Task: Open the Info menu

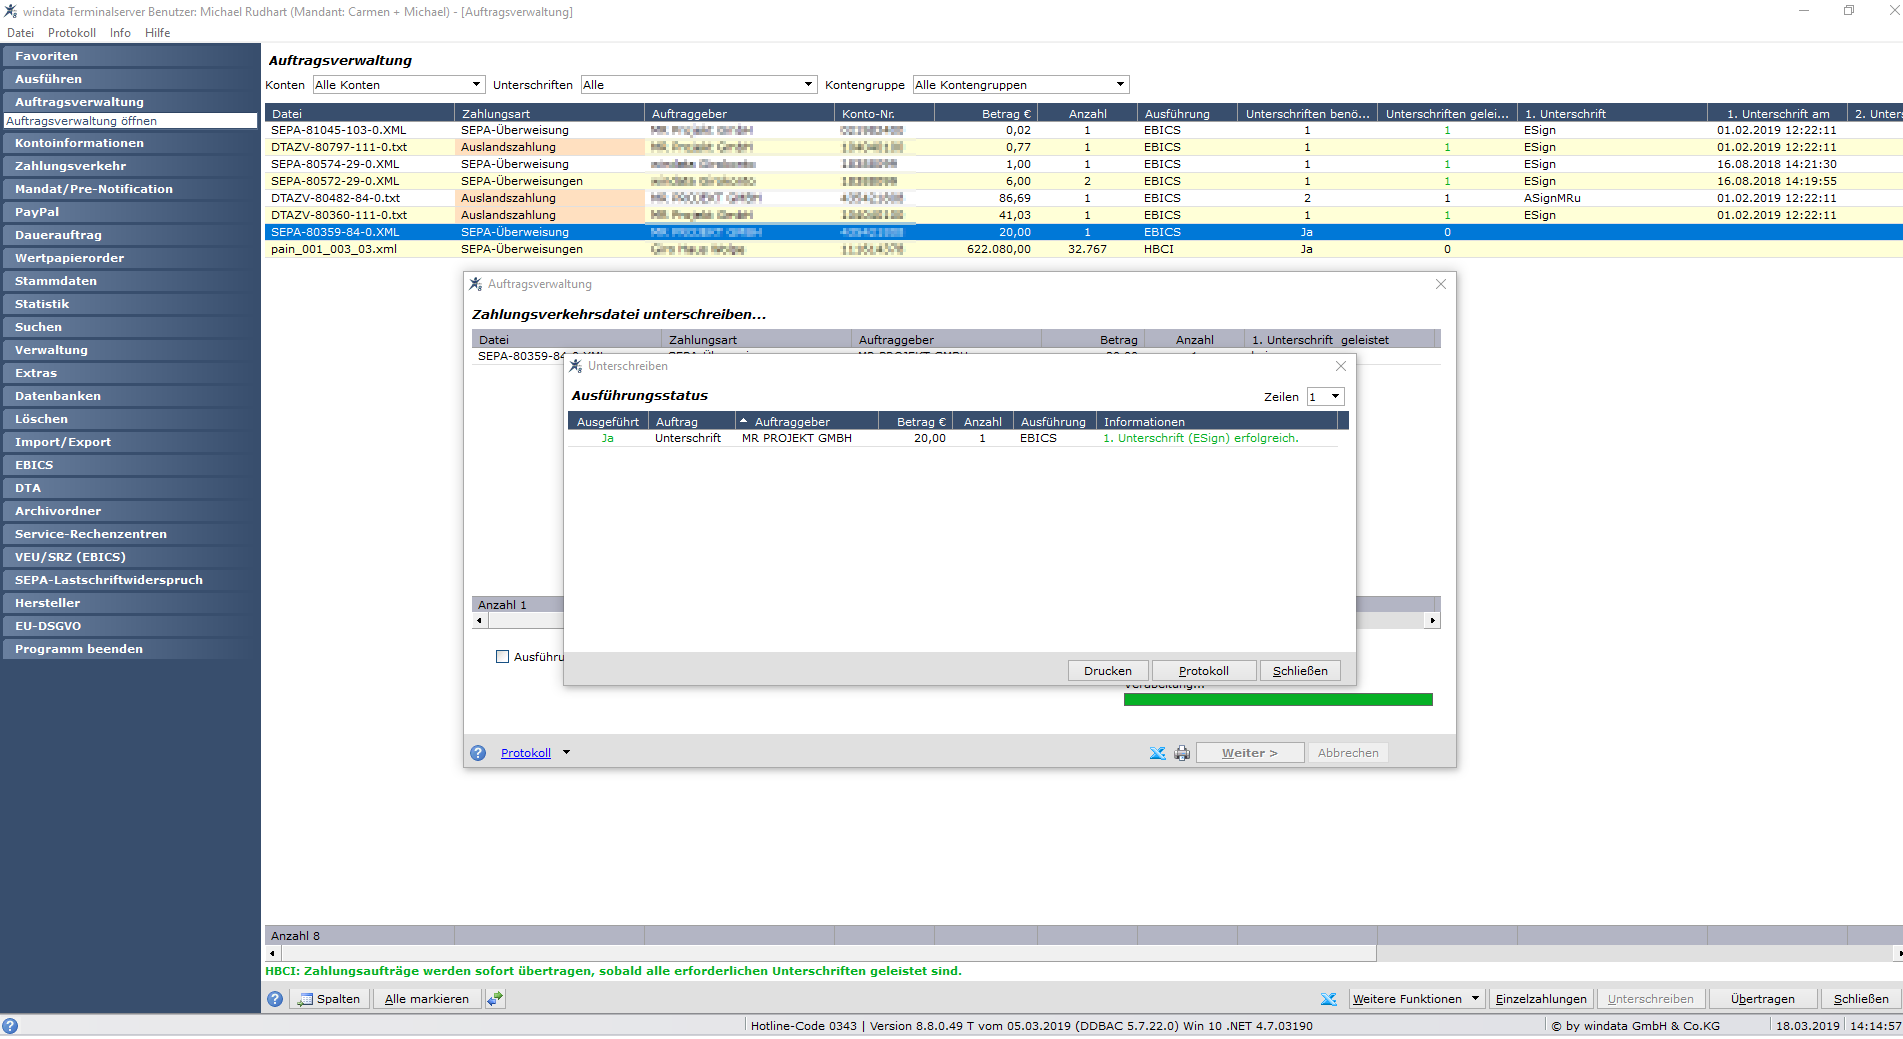Action: tap(120, 33)
